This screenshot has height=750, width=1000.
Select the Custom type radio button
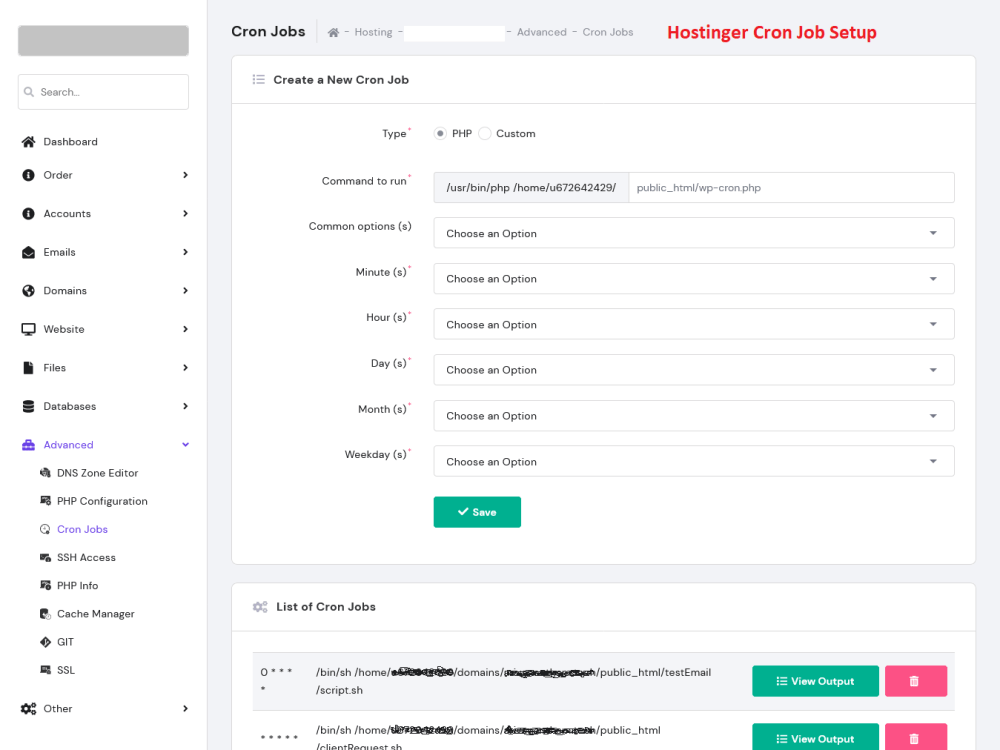[x=485, y=133]
